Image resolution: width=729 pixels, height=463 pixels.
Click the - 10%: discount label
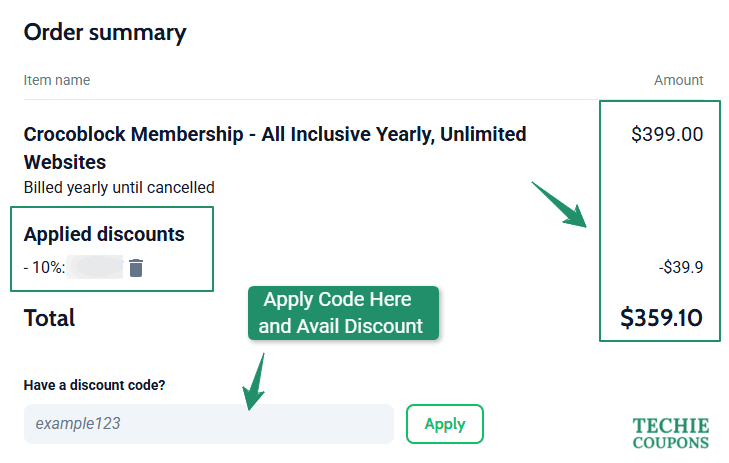click(x=44, y=267)
